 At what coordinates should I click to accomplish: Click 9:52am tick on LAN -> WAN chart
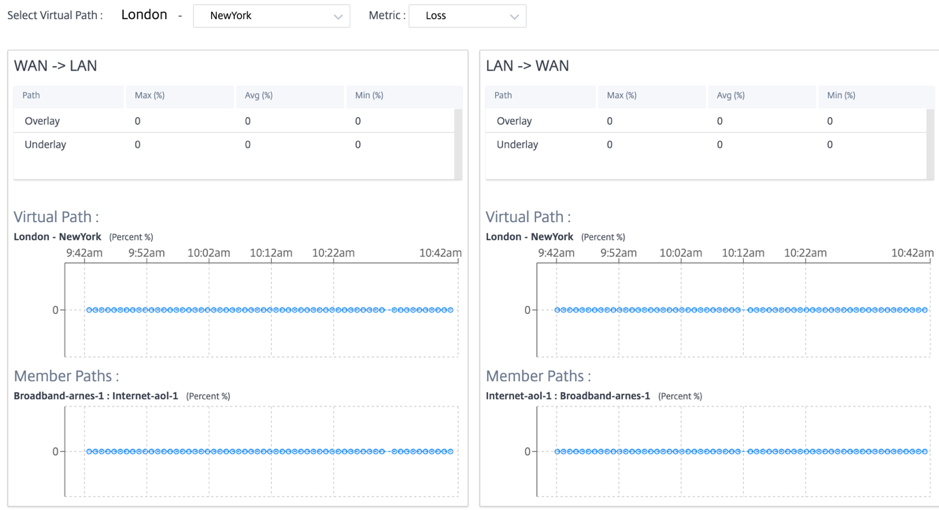point(619,253)
